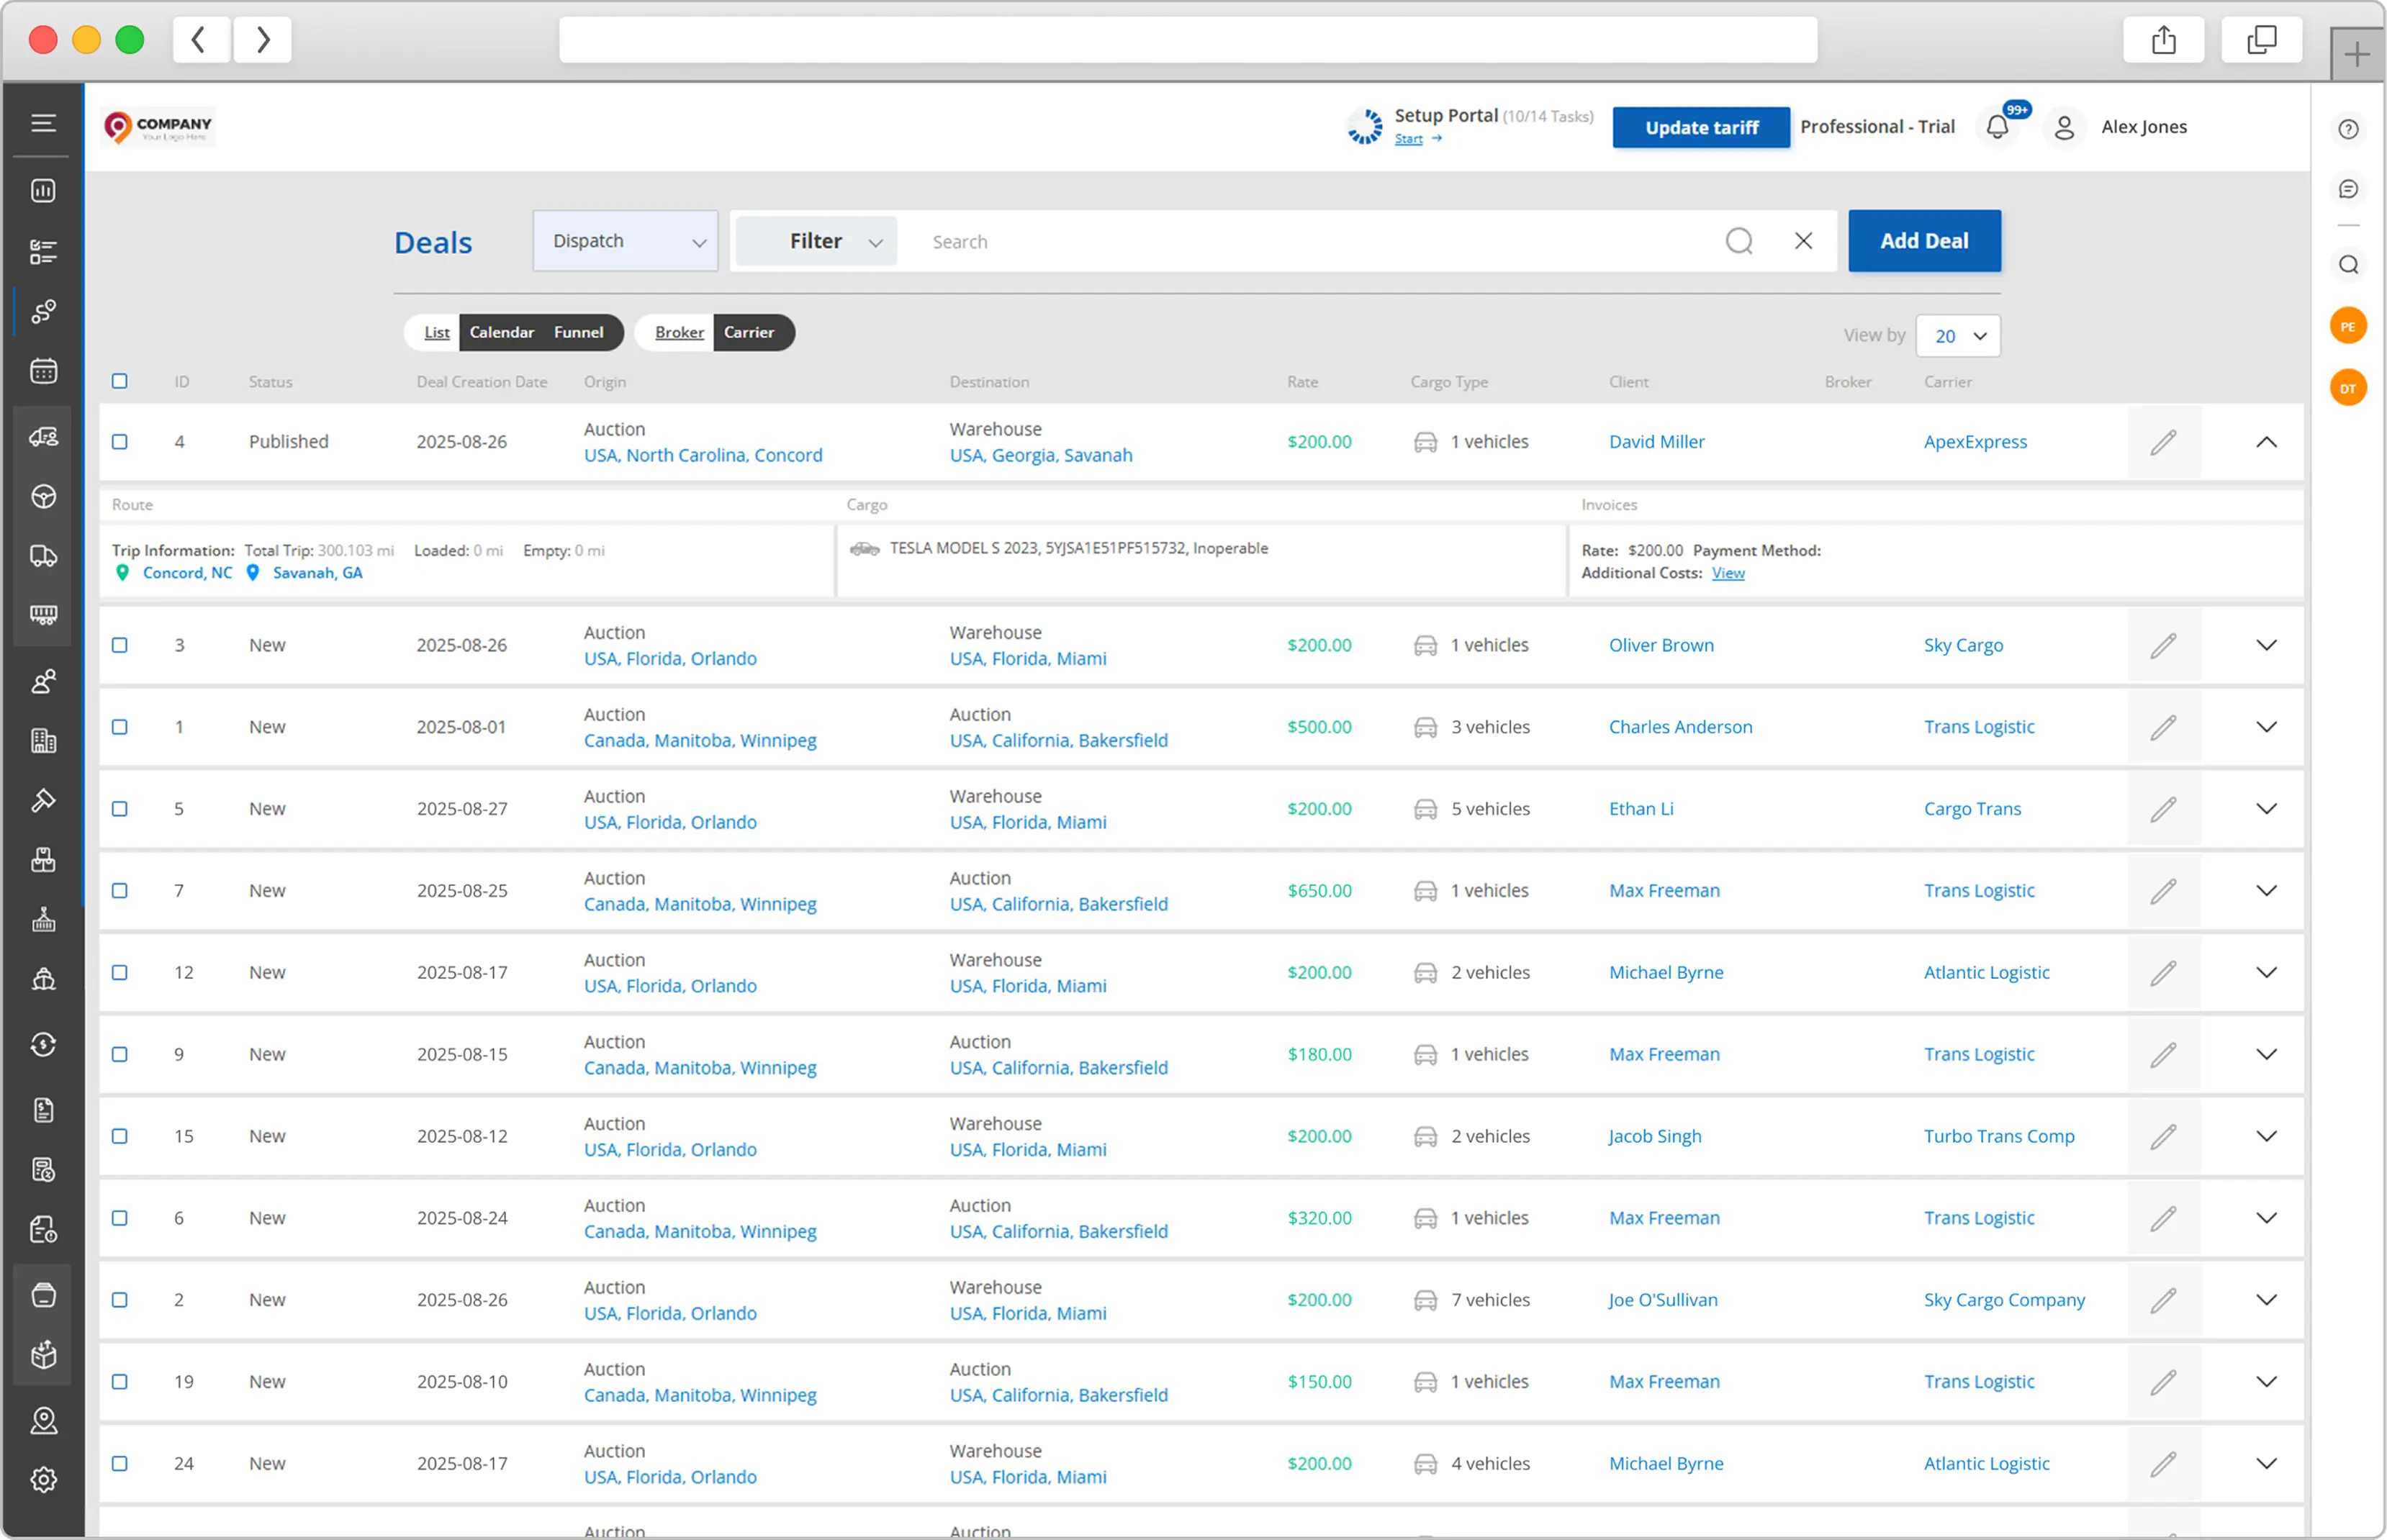Open carrier ApexExpress link
This screenshot has height=1540, width=2387.
1975,442
